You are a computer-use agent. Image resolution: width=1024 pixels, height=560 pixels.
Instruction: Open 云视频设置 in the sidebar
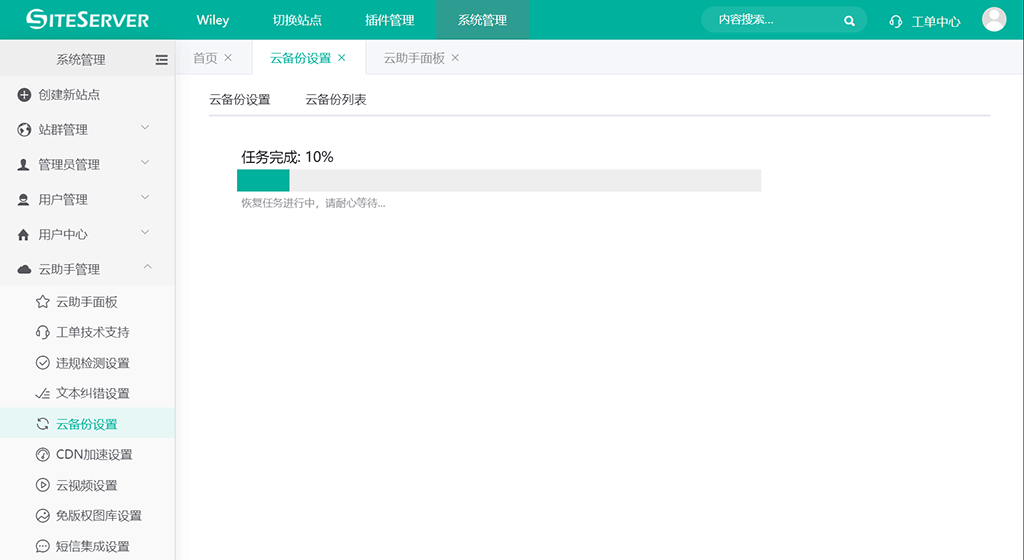(x=86, y=485)
